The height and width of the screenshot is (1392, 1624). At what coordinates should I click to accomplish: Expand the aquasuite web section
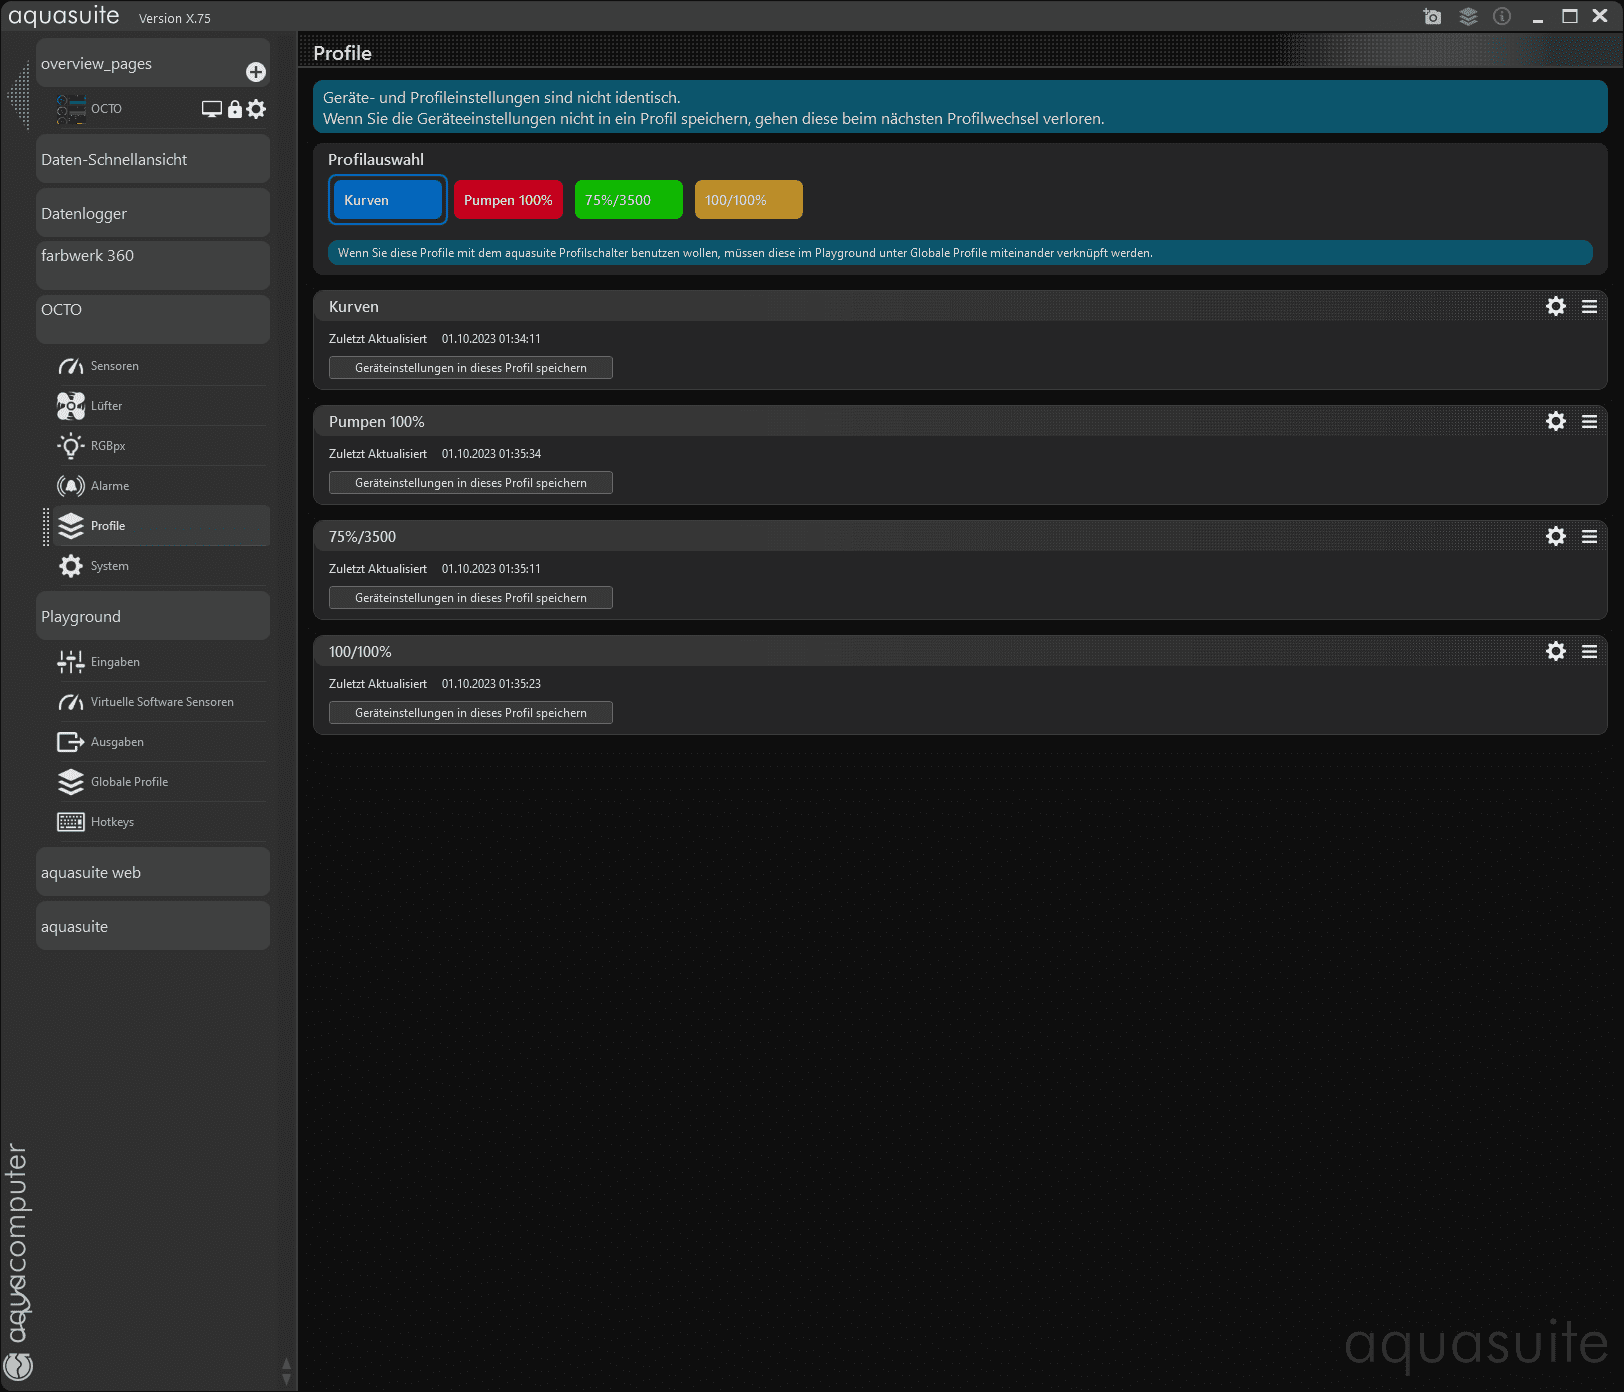[153, 872]
